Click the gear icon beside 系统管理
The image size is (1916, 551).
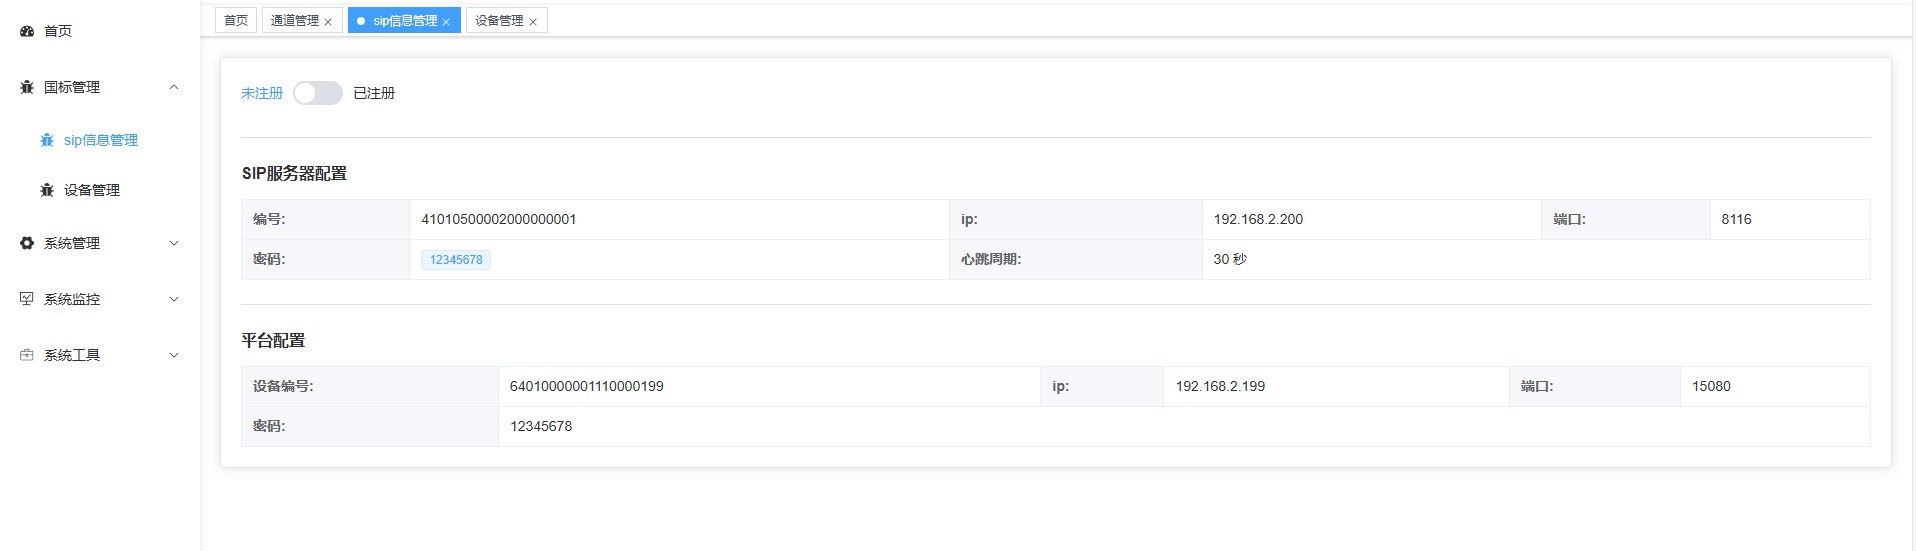pos(27,243)
